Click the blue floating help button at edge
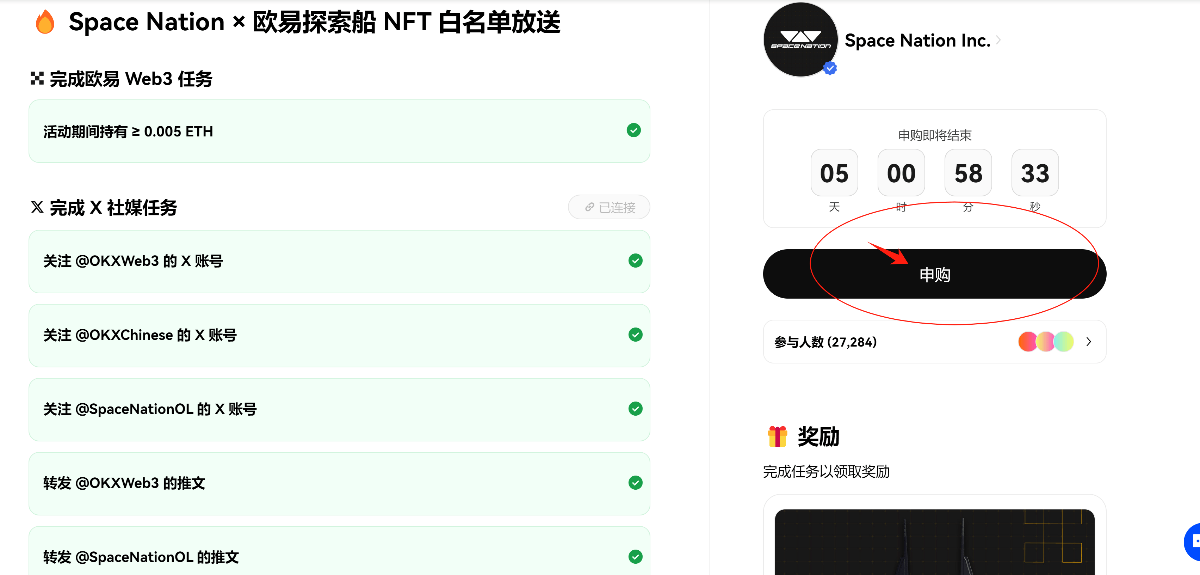 tap(1192, 542)
